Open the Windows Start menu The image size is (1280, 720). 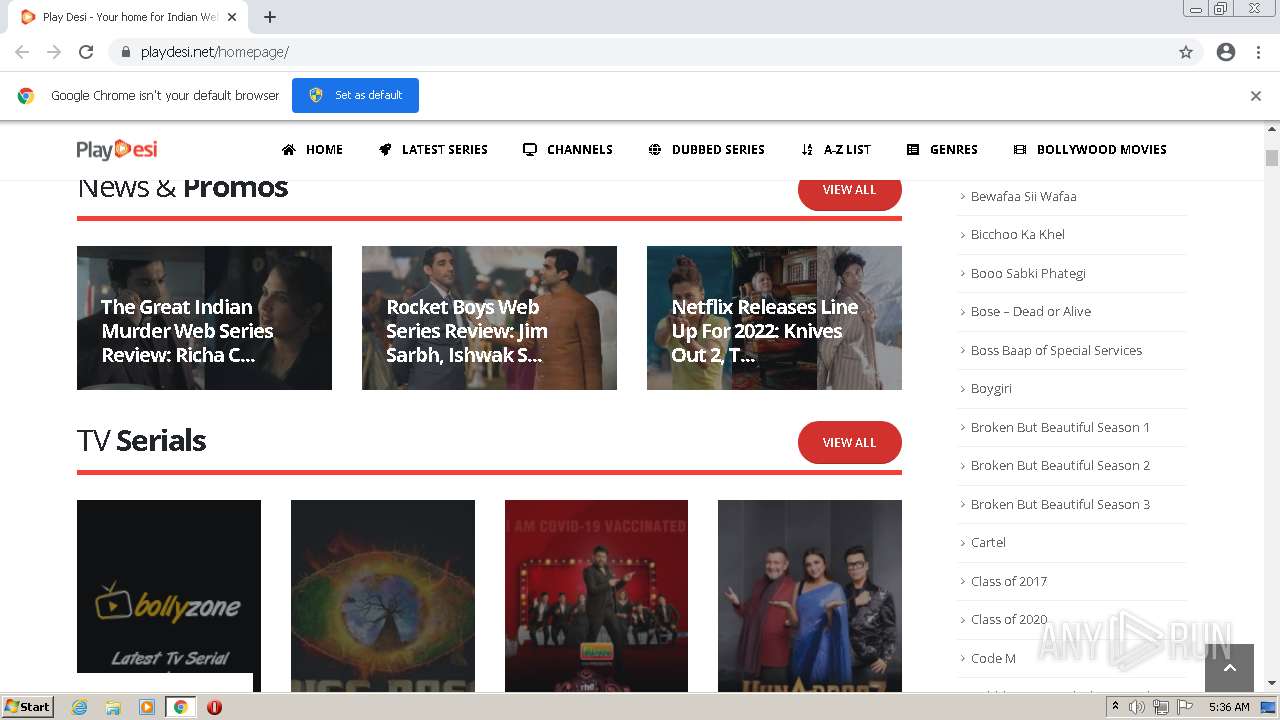coord(28,707)
